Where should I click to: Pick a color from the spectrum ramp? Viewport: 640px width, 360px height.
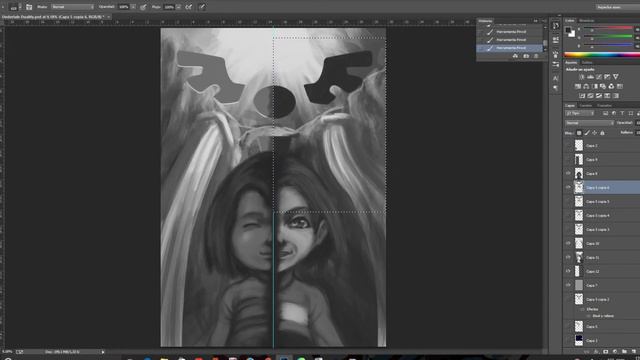point(602,55)
